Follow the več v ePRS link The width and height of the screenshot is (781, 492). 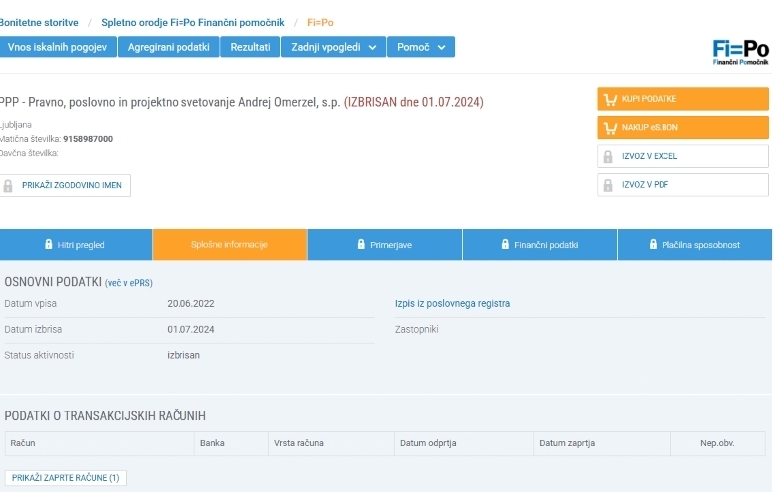click(129, 283)
